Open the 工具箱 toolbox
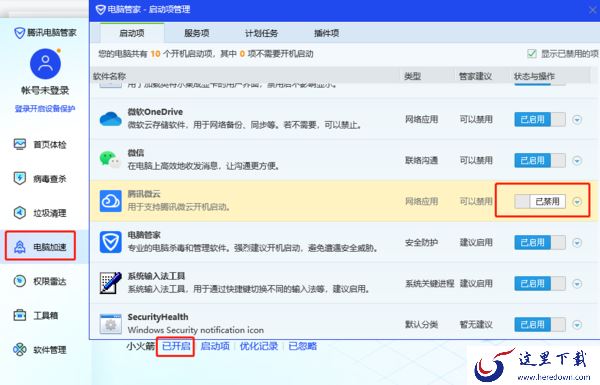 click(36, 315)
